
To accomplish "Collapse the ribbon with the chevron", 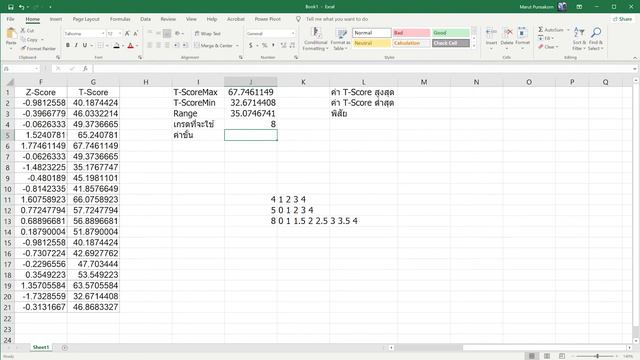I will [635, 58].
